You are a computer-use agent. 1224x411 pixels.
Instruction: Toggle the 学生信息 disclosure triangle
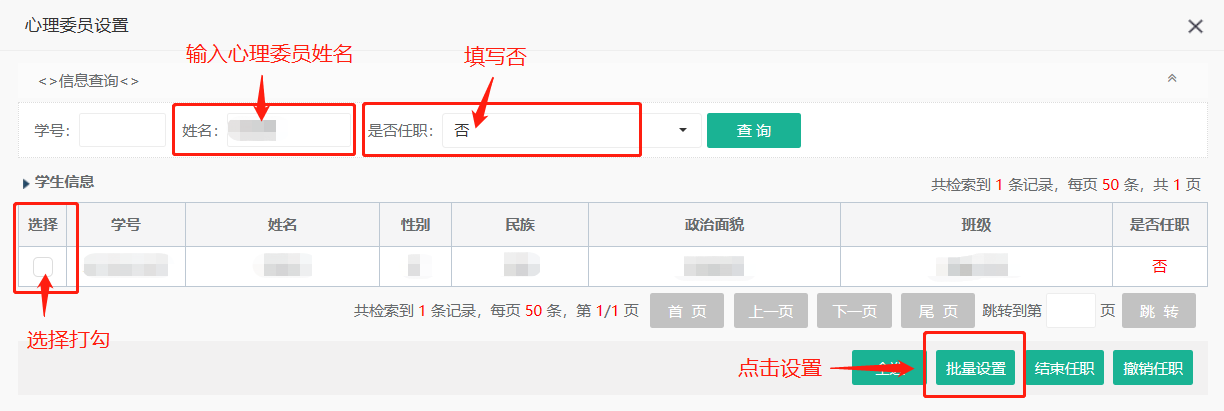[x=26, y=183]
